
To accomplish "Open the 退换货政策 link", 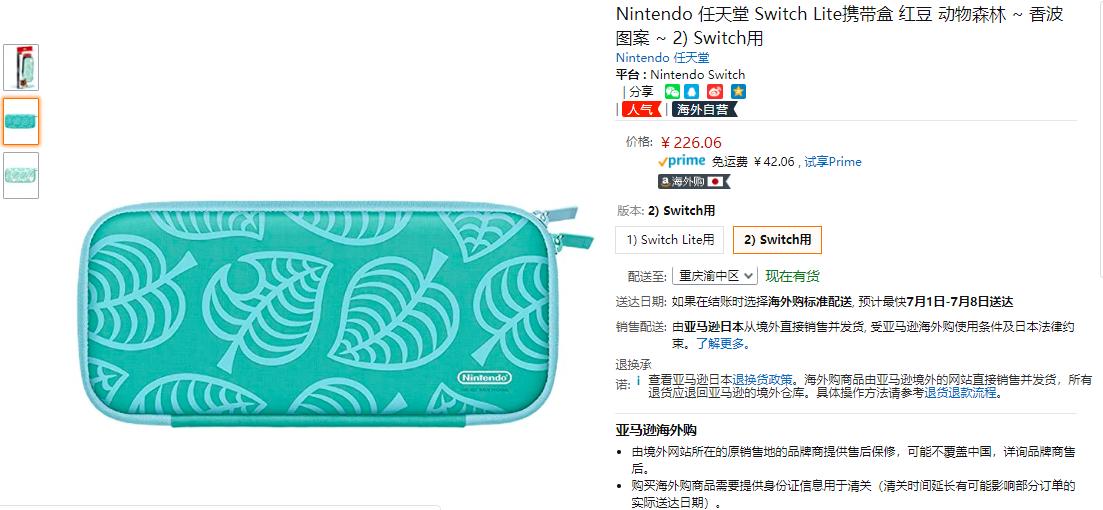I will [762, 379].
